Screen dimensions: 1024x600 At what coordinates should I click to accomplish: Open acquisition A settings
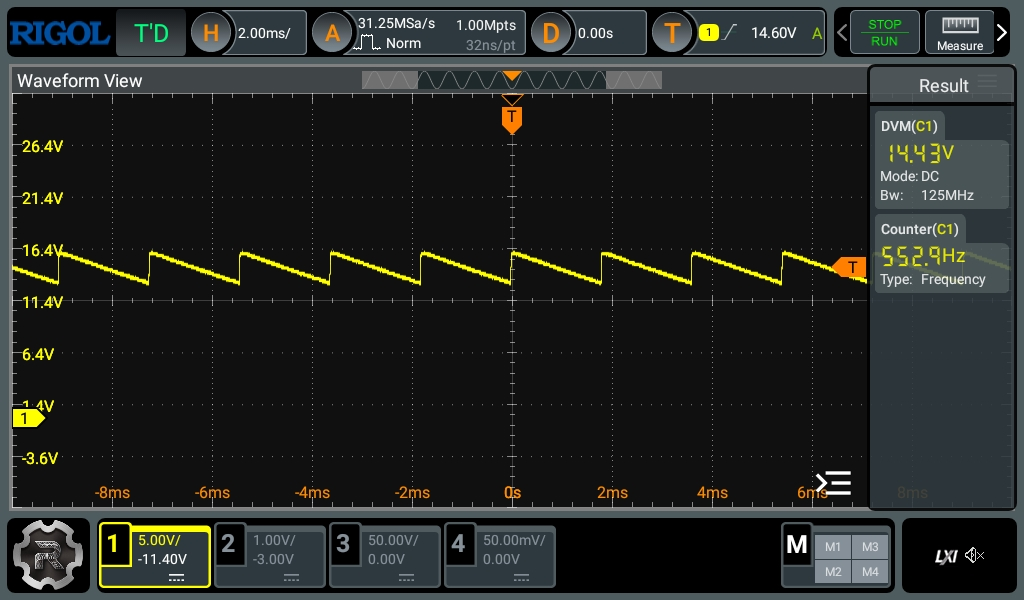(x=332, y=33)
